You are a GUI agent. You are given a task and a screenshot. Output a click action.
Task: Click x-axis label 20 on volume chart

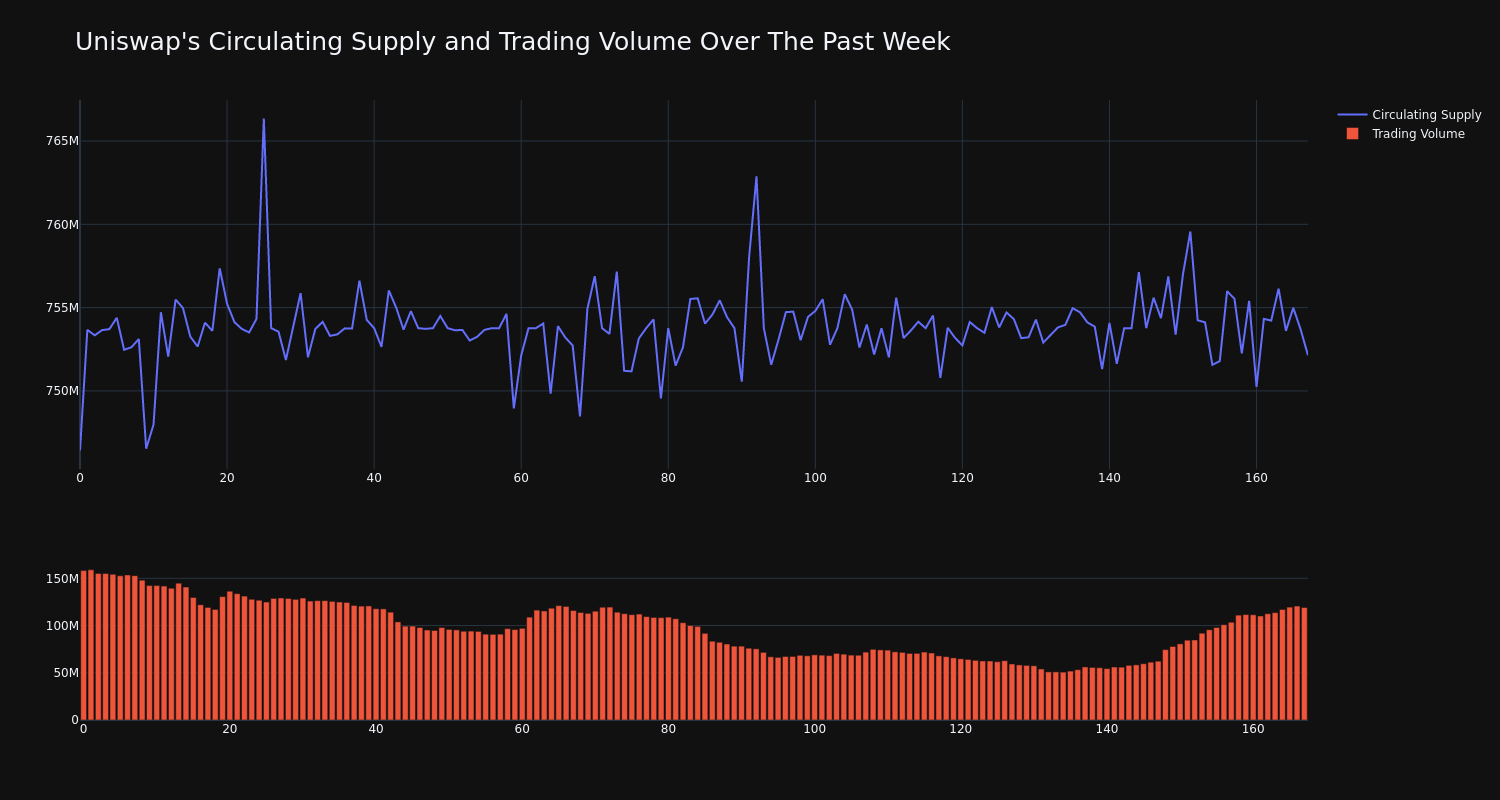[x=229, y=729]
